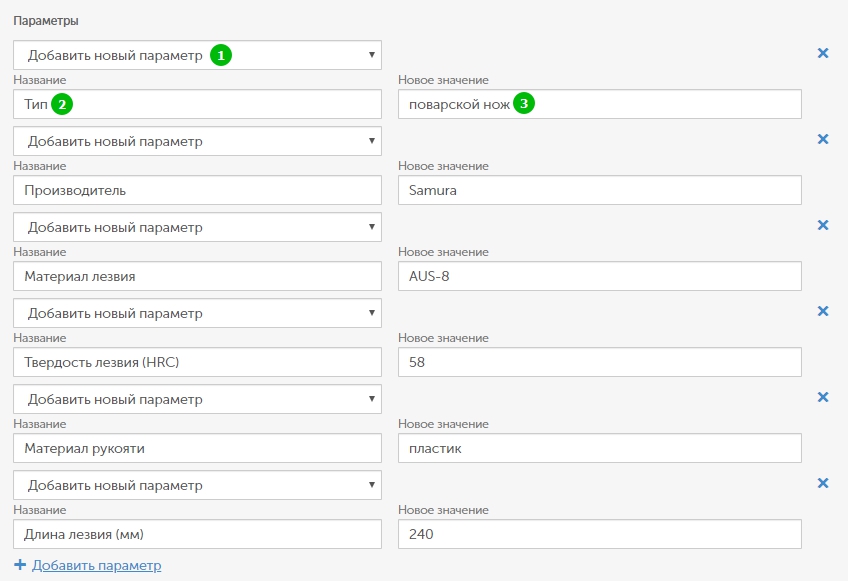Delete the Твердость лезвия (HRC) row with X
Viewport: 848px width, 581px height.
coord(823,311)
